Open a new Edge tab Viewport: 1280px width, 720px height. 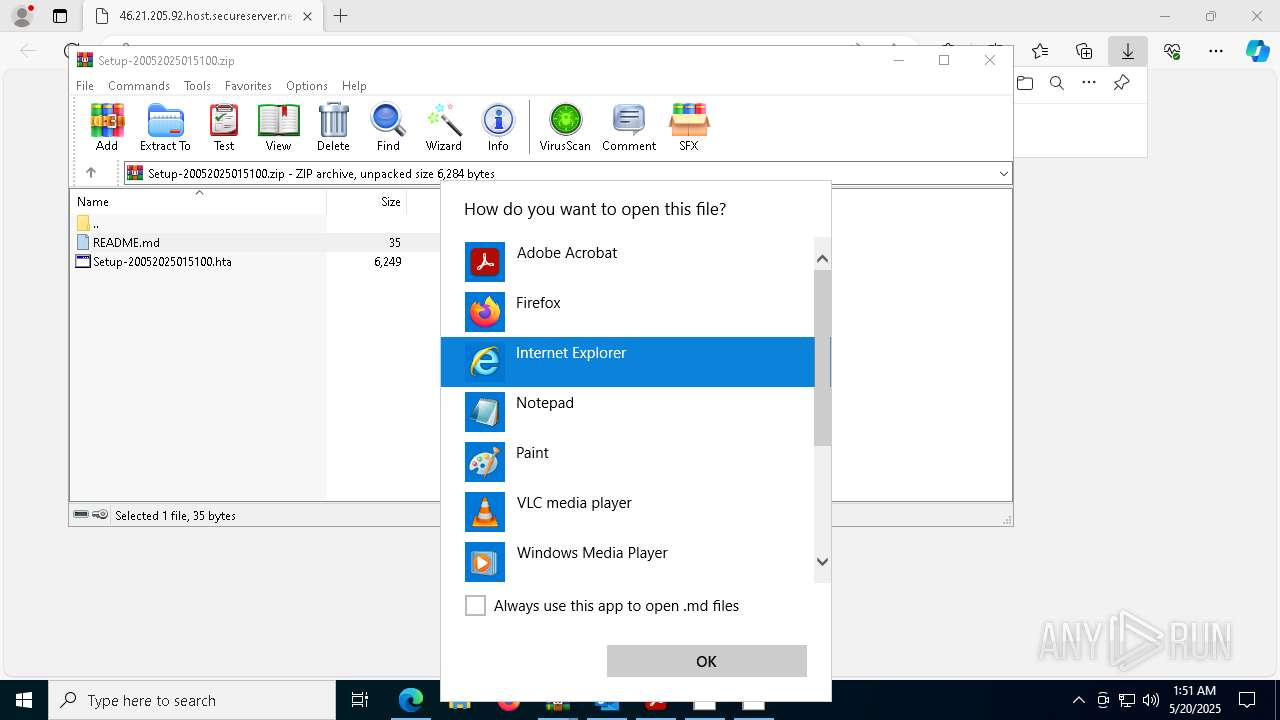(341, 16)
